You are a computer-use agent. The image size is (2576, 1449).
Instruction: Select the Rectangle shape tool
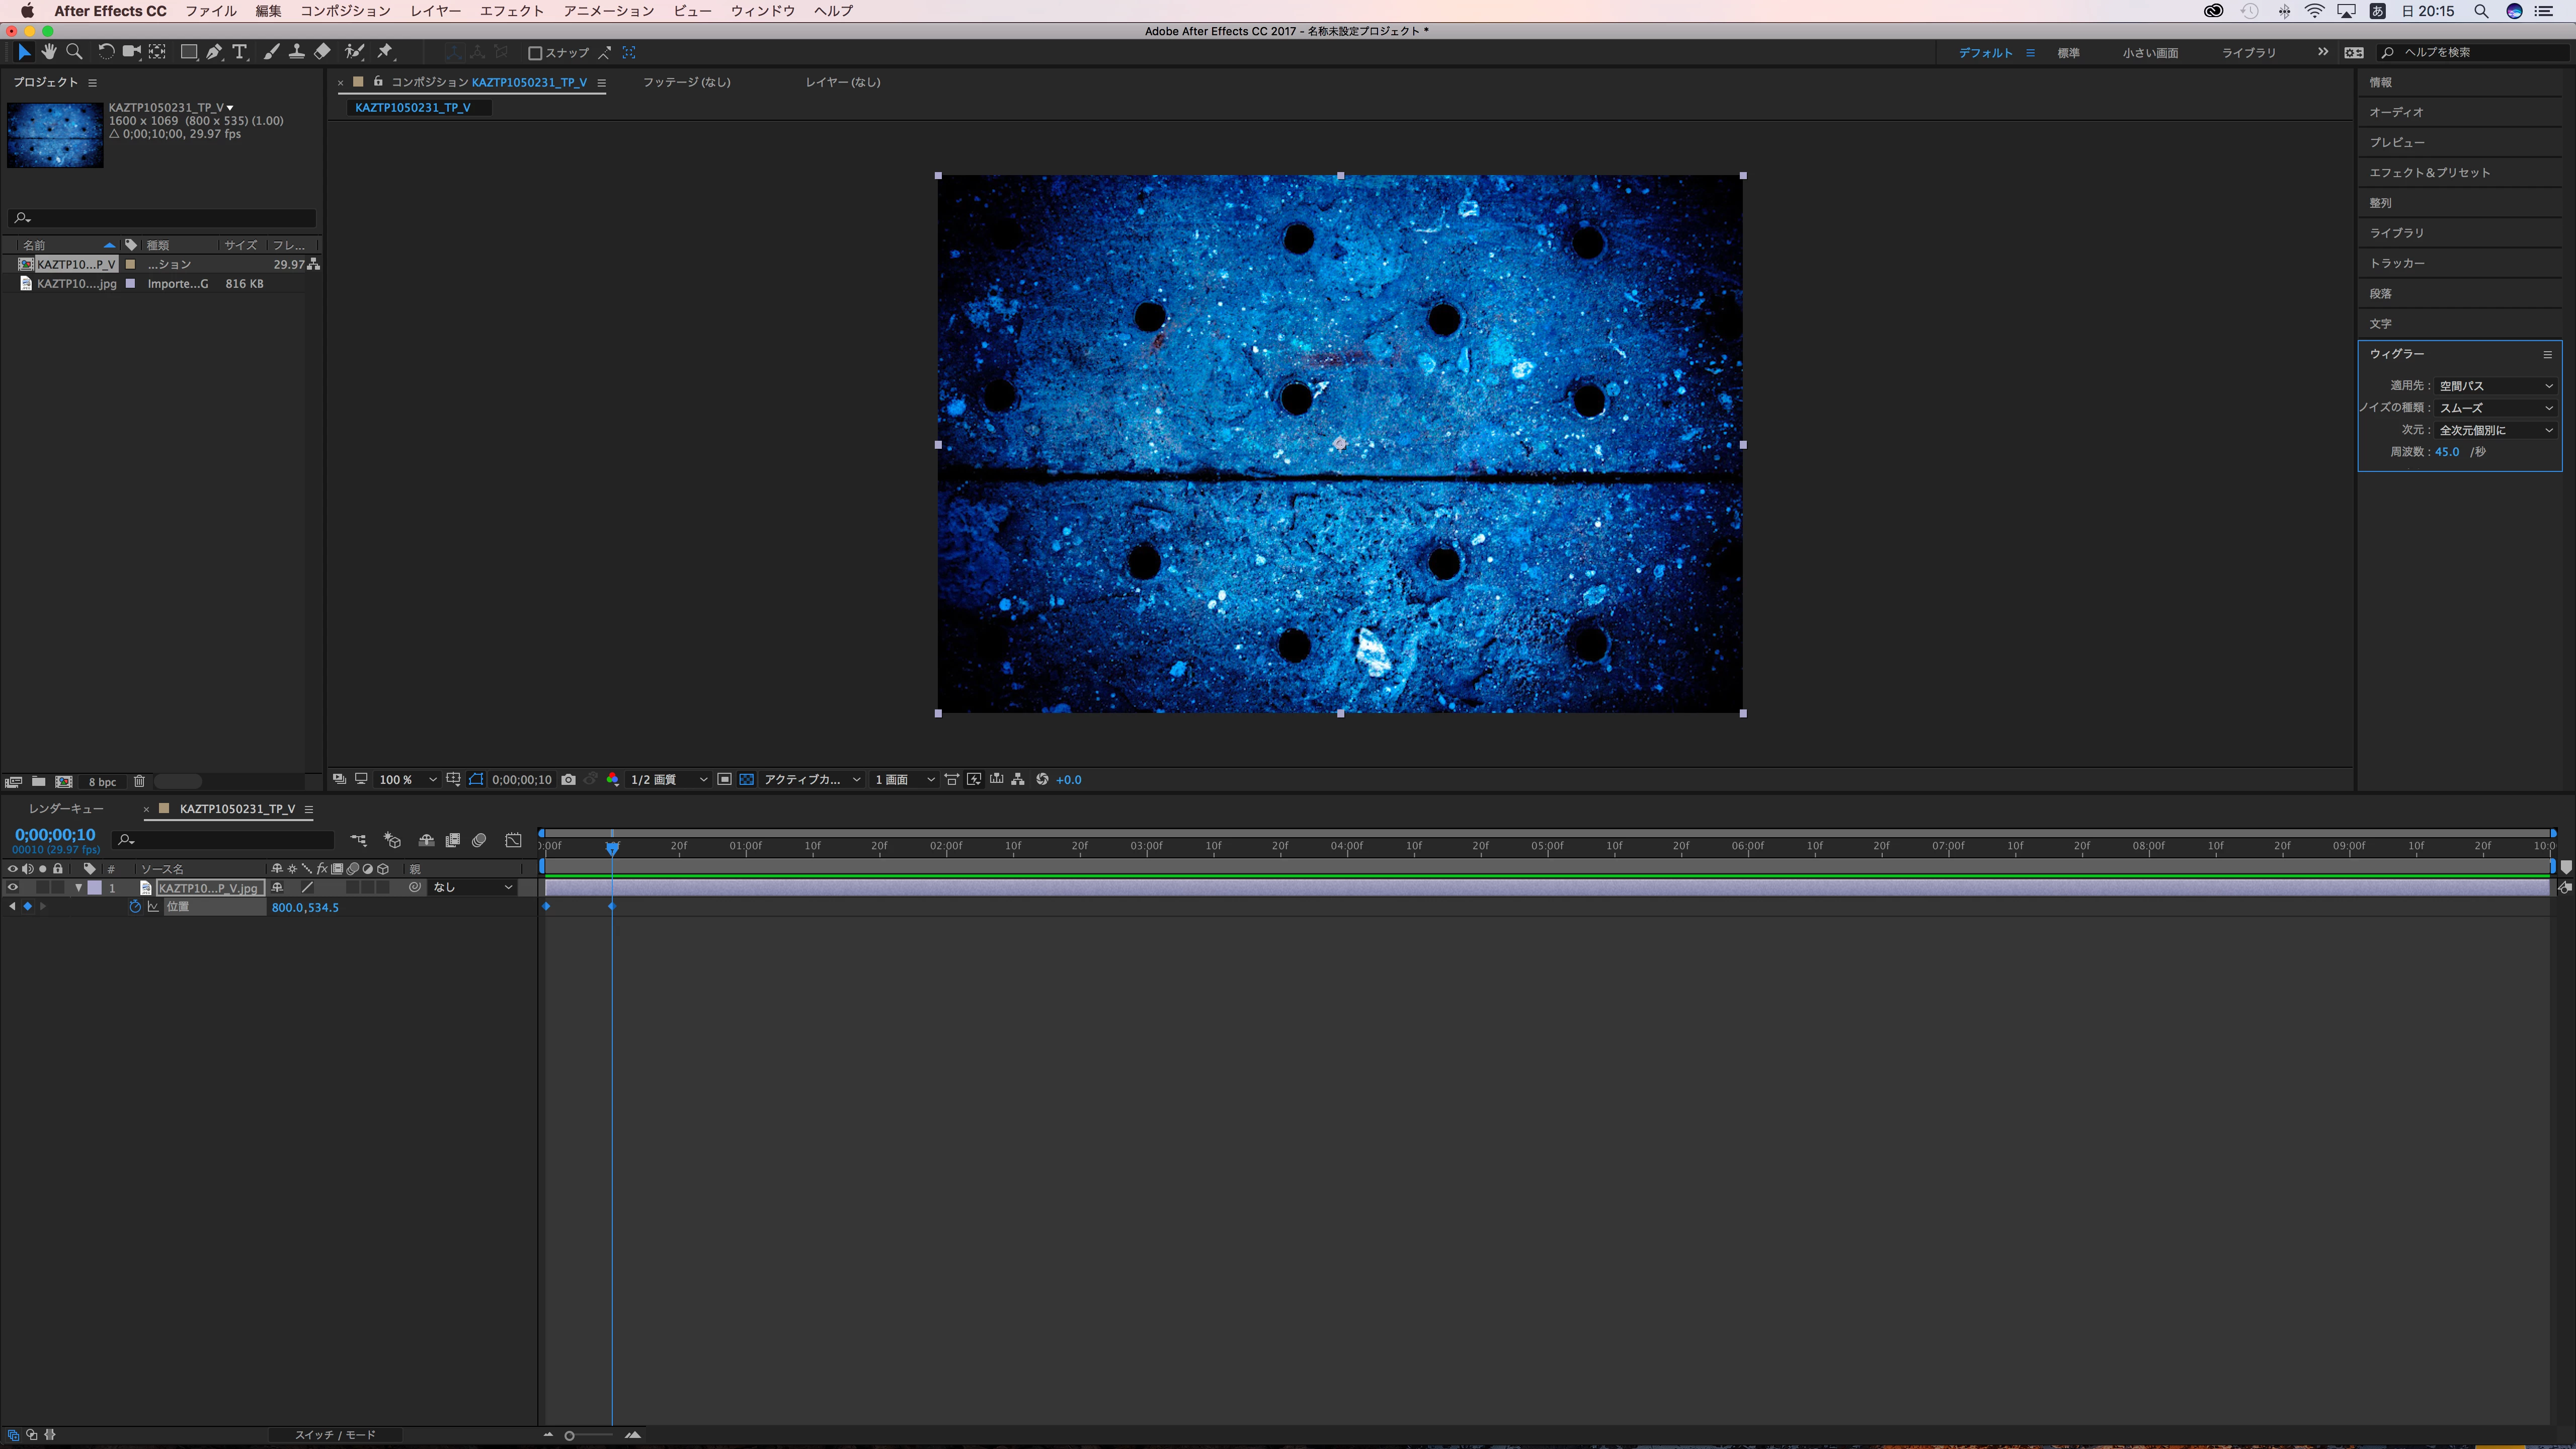coord(188,52)
